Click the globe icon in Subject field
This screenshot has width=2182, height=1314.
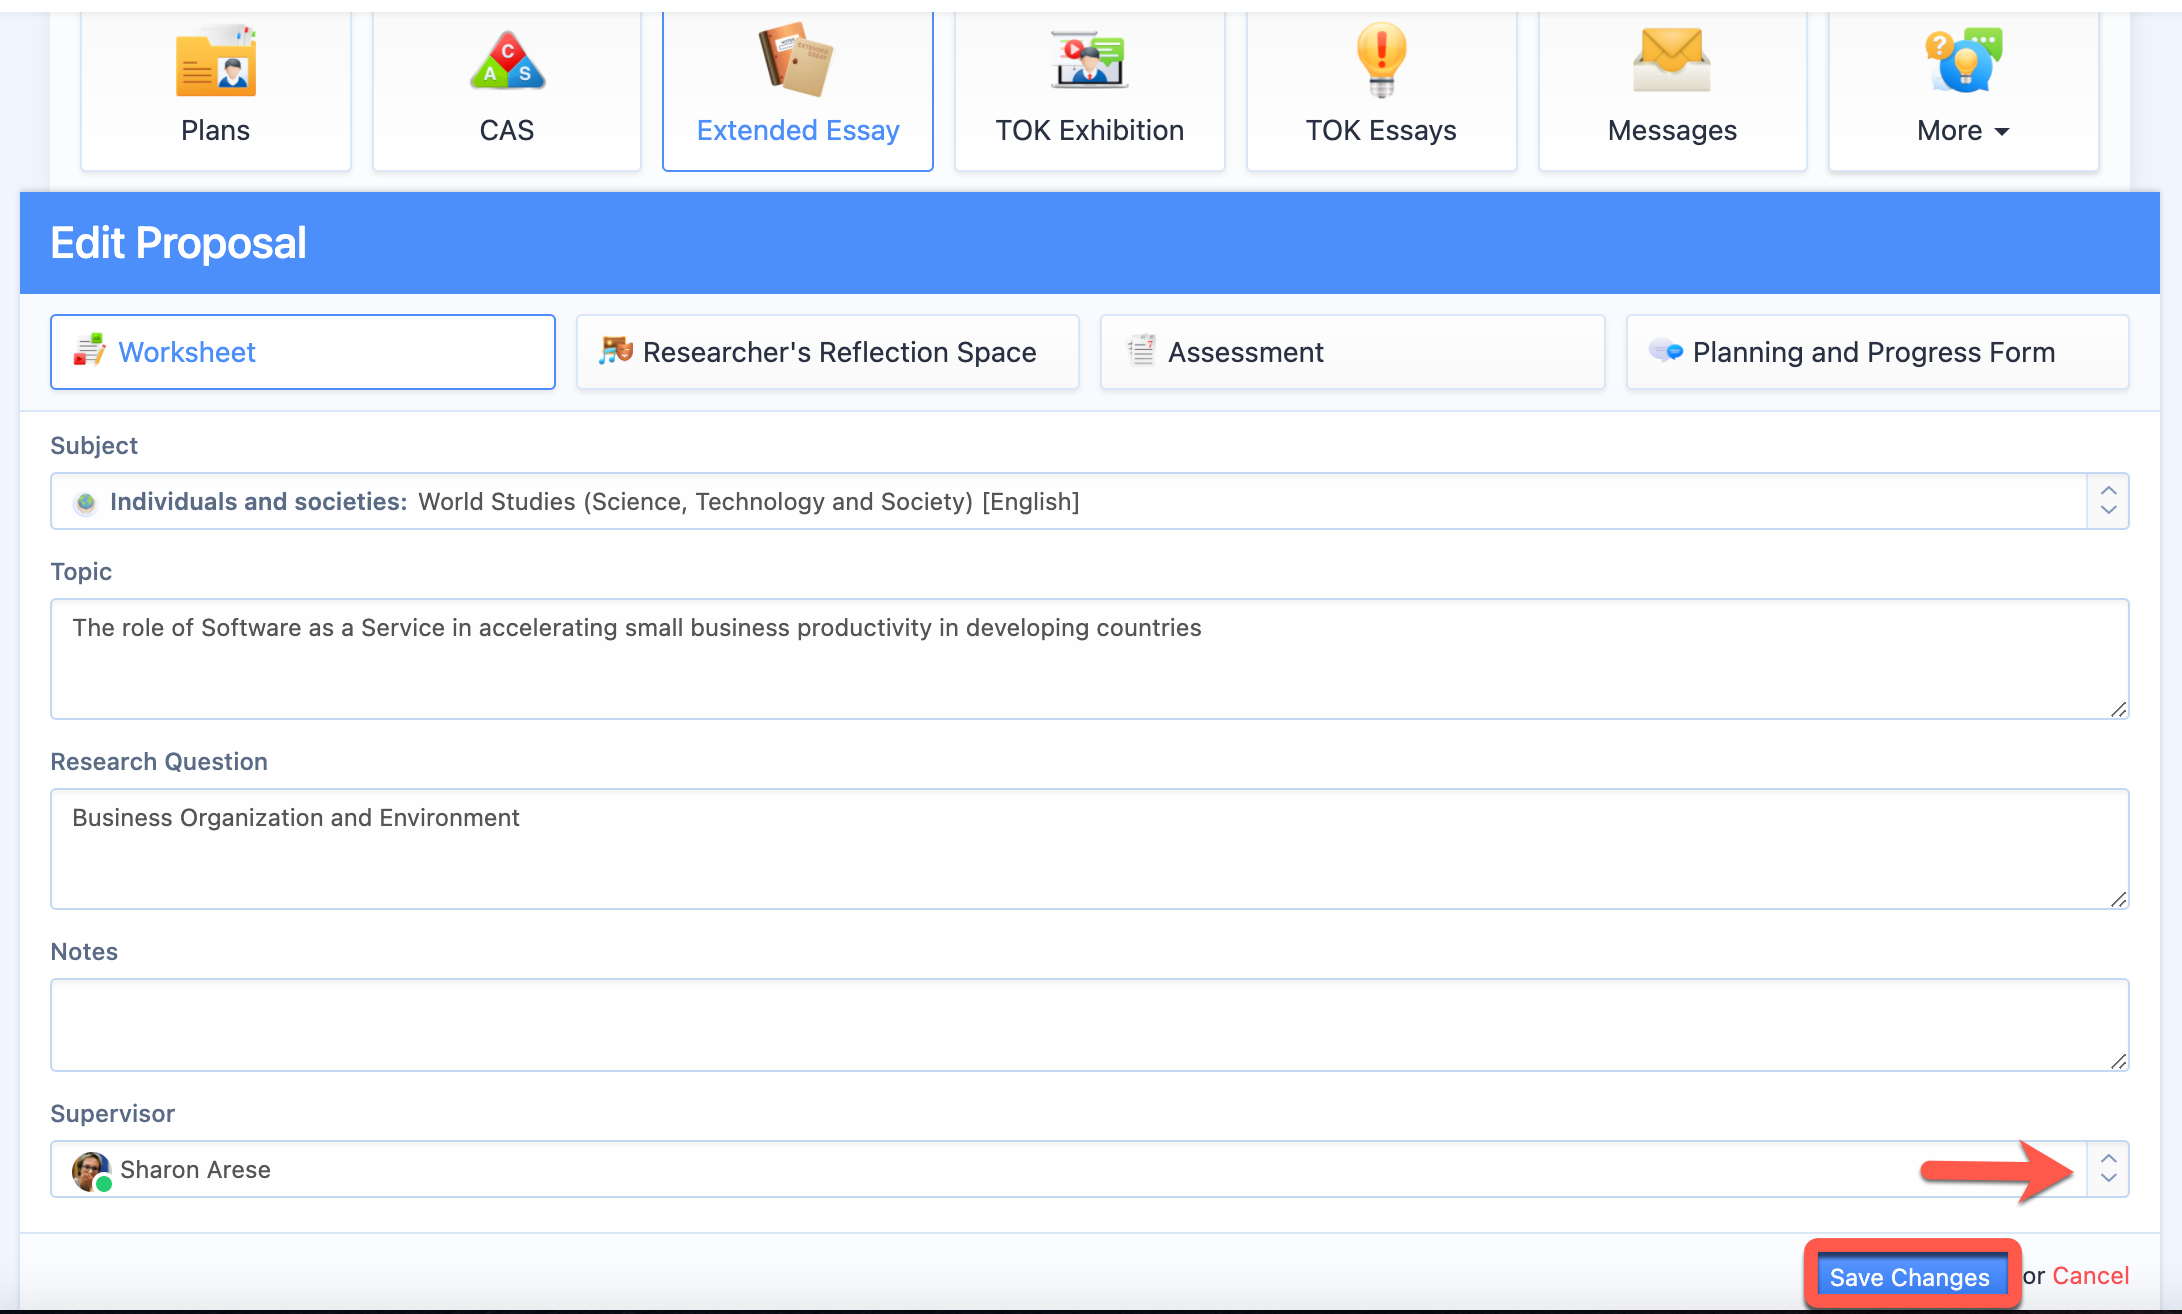point(86,502)
